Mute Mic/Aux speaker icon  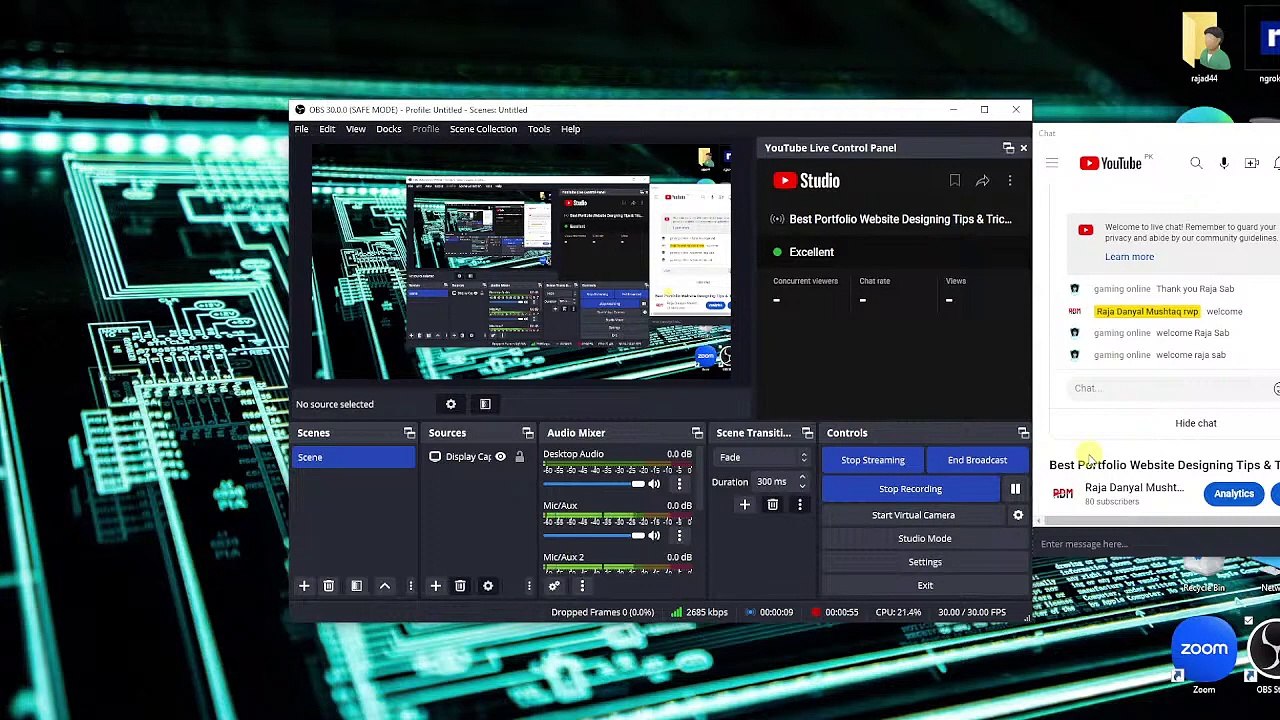(654, 536)
